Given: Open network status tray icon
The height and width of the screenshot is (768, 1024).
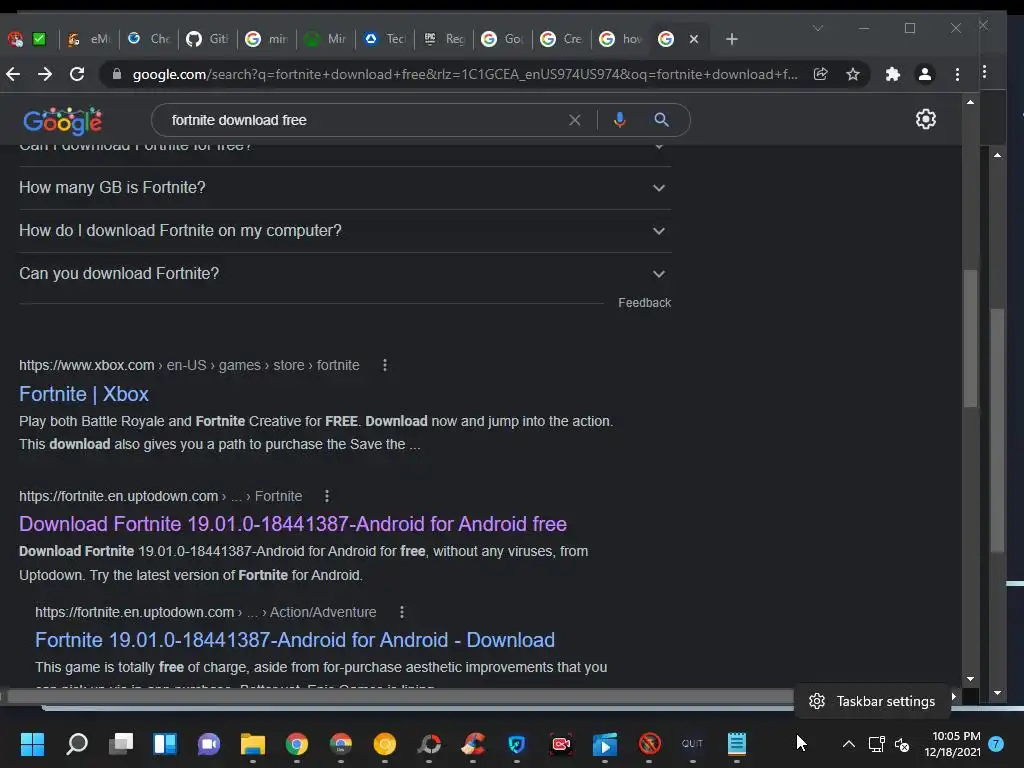Looking at the screenshot, I should [x=876, y=744].
